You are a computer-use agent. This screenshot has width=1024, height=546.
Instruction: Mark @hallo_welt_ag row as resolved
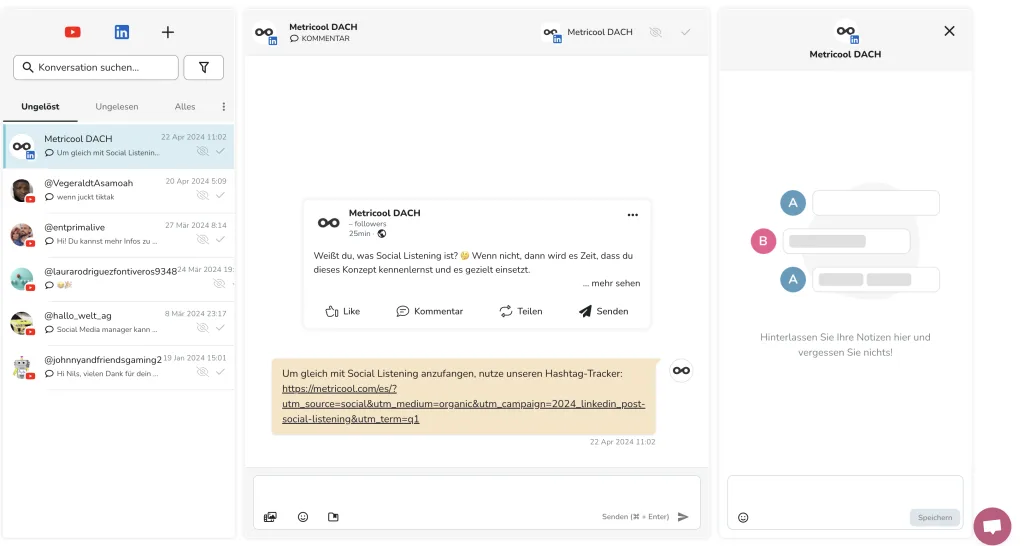tap(220, 328)
